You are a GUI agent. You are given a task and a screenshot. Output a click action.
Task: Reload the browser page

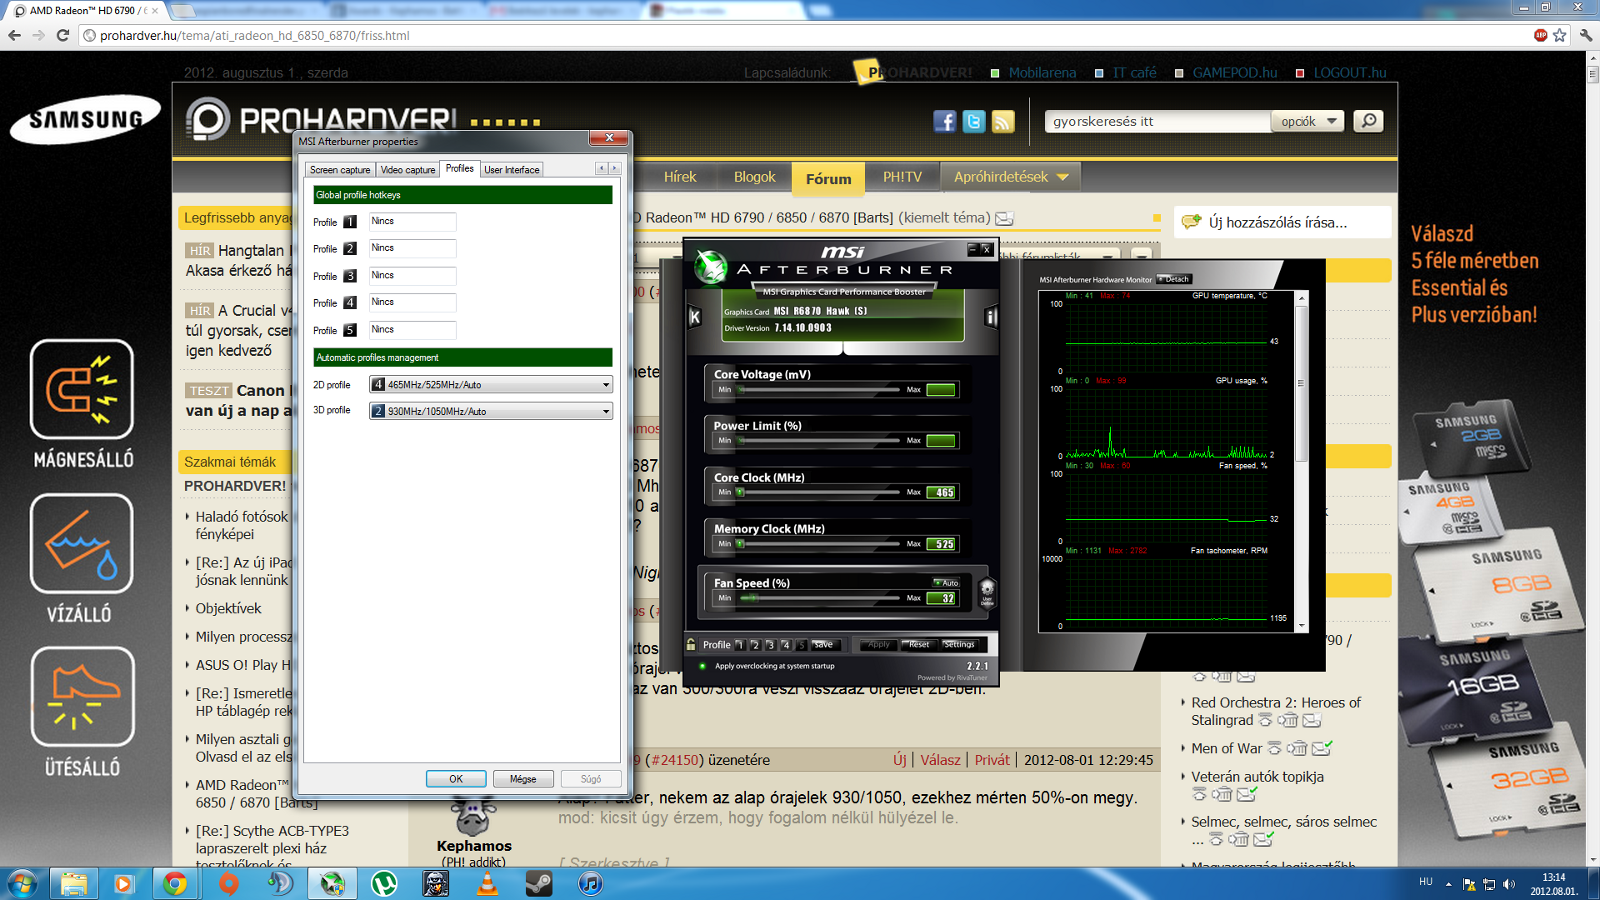coord(62,35)
